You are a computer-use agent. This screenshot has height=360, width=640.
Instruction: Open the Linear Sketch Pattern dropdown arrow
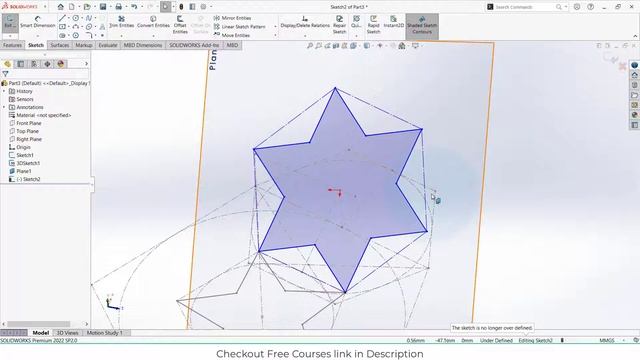click(x=275, y=27)
